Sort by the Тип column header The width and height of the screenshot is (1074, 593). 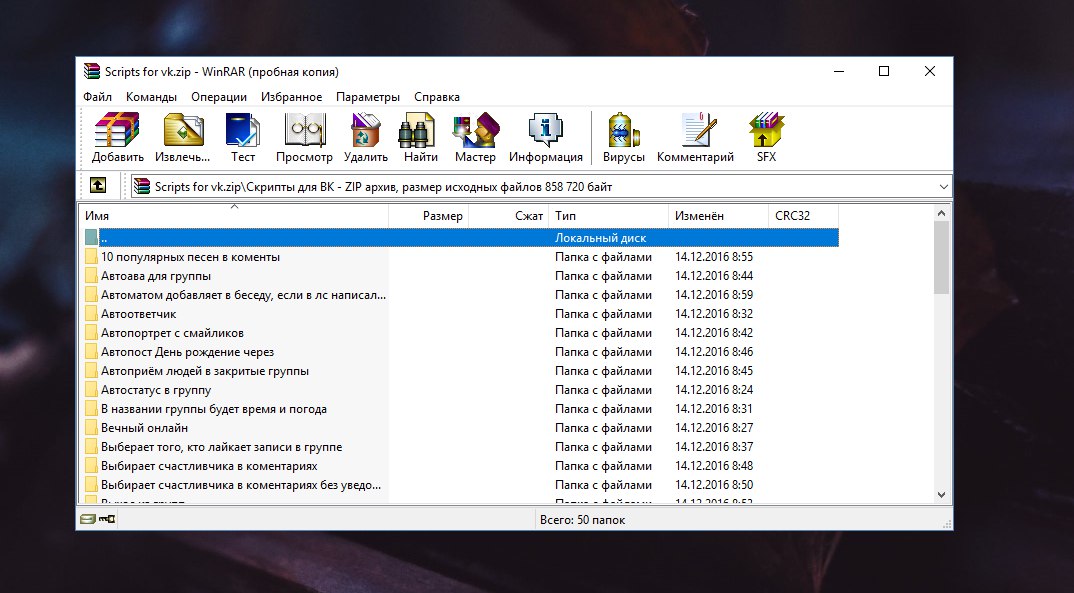pyautogui.click(x=608, y=216)
